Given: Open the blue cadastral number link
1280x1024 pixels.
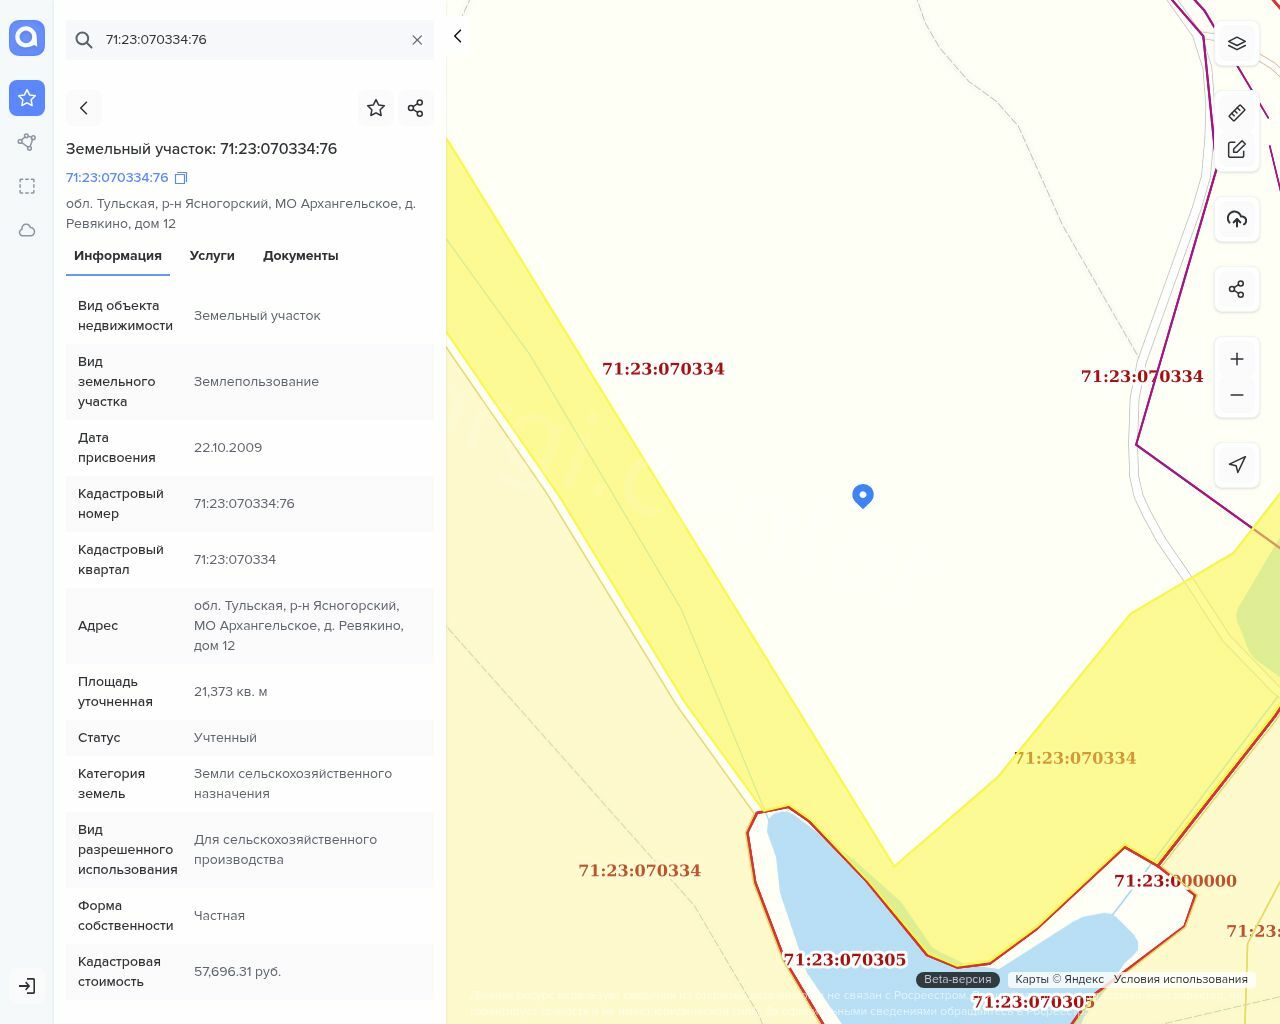Looking at the screenshot, I should tap(117, 178).
